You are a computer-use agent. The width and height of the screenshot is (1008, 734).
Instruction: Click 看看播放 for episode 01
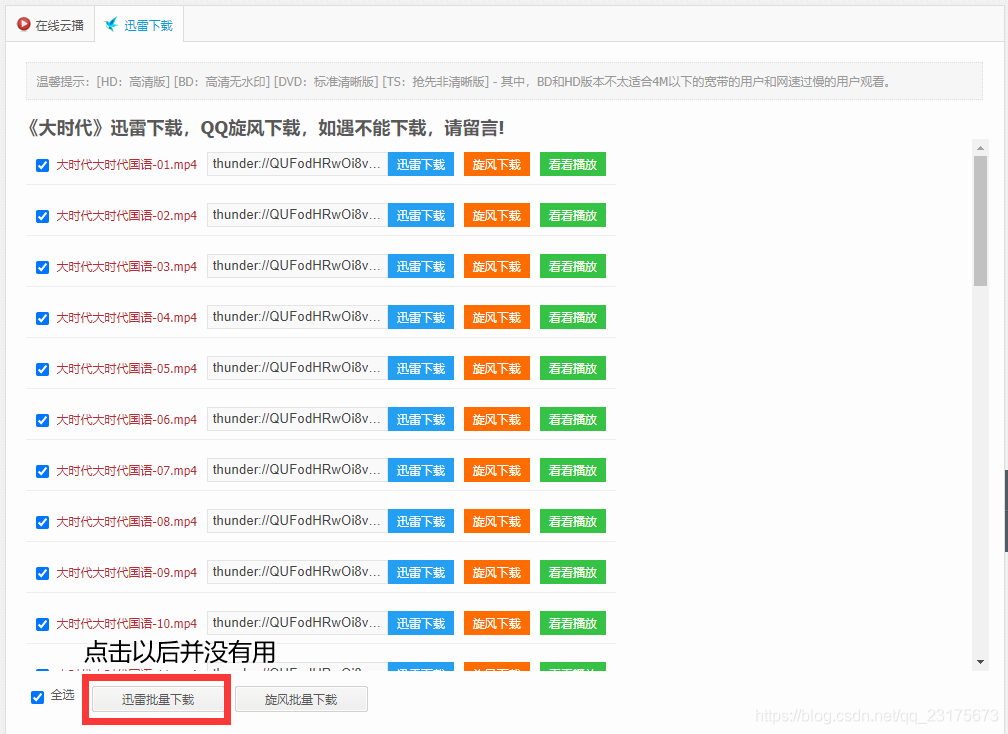point(573,164)
